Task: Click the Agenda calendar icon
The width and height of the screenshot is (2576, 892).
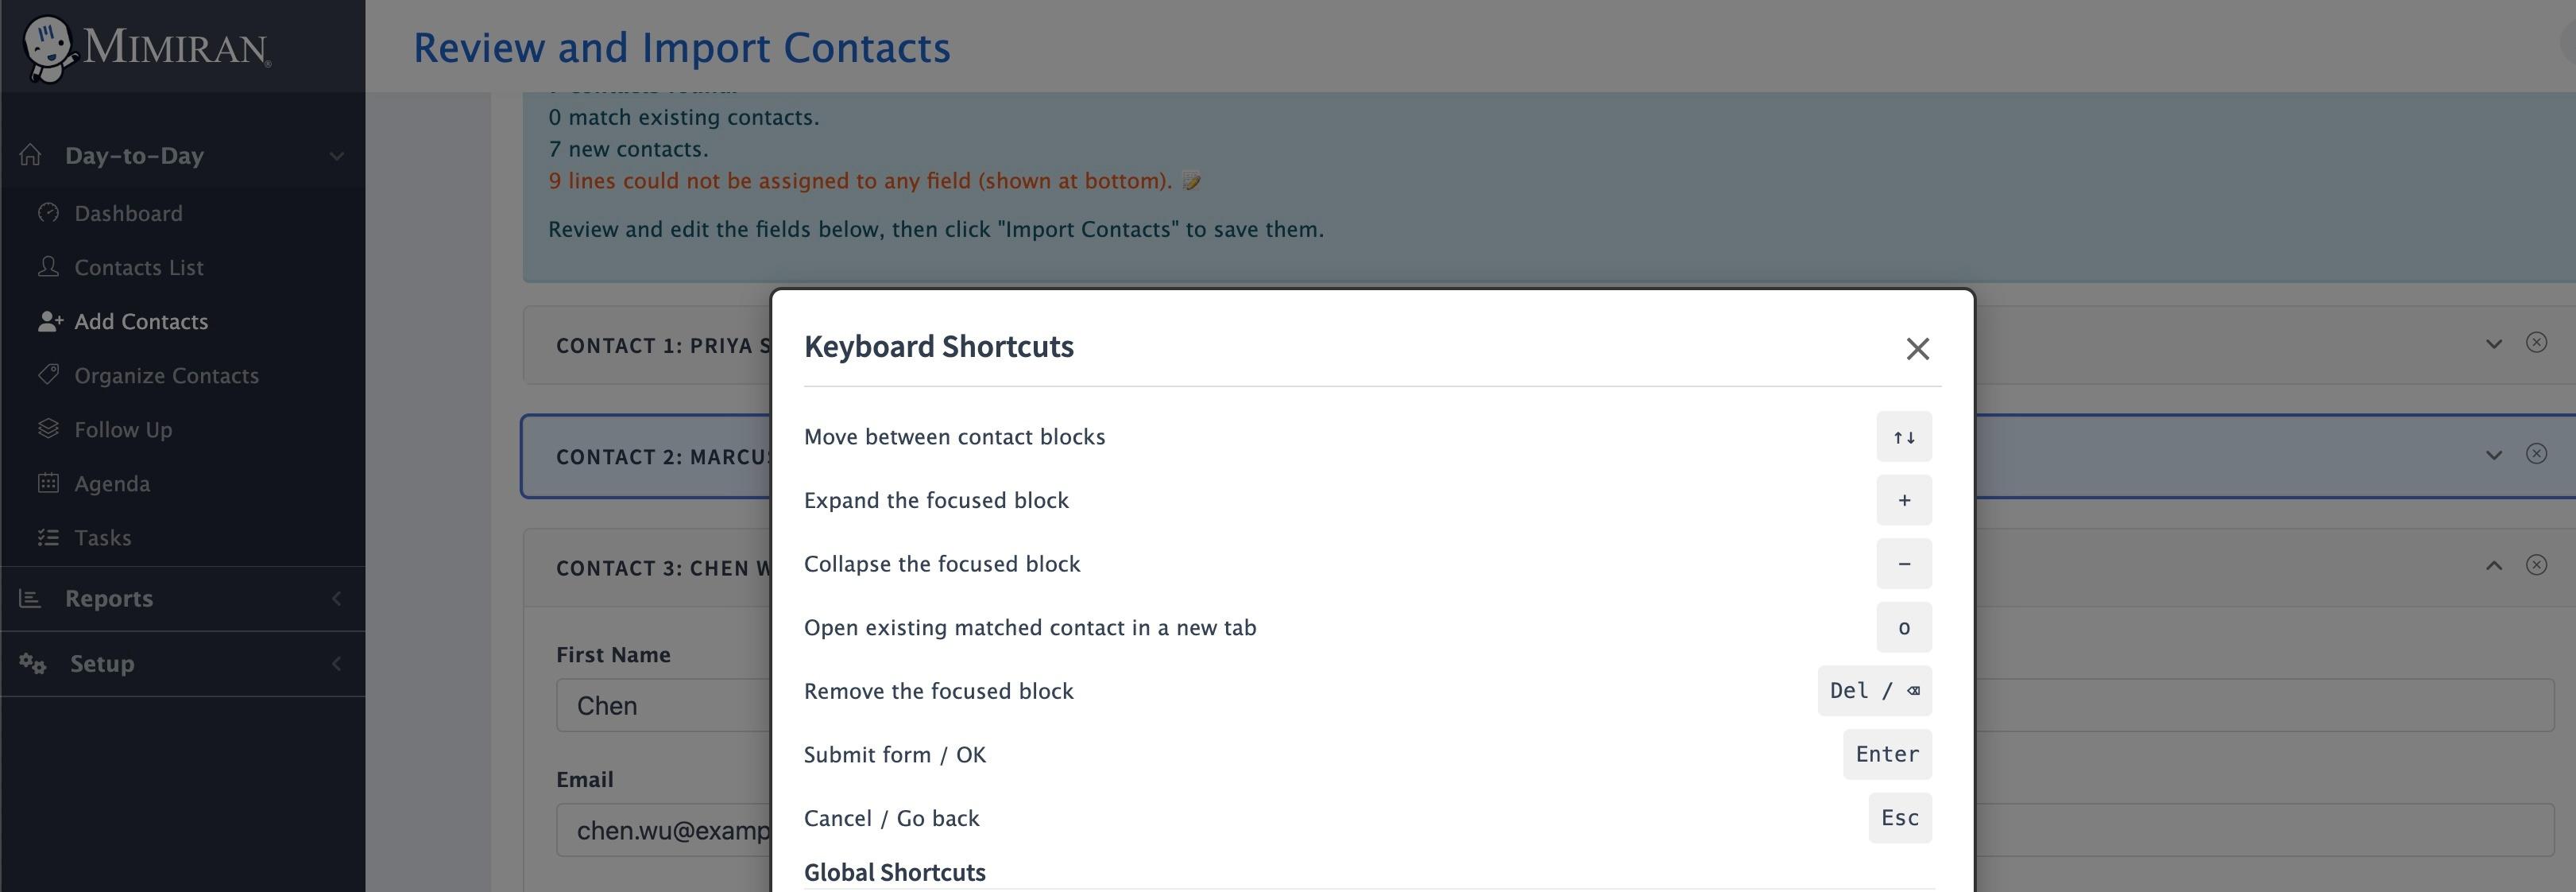Action: 48,483
